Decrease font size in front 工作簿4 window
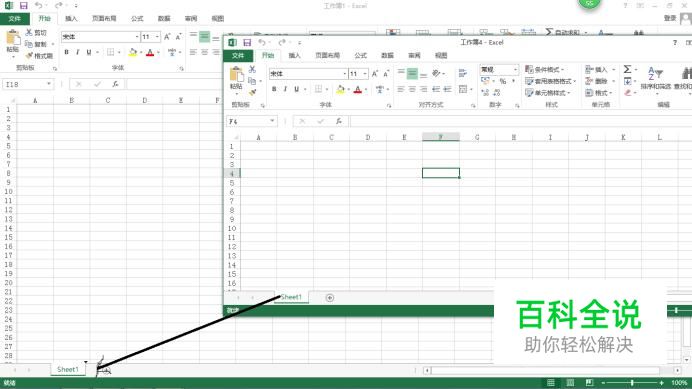Viewport: 692px width, 389px height. tap(386, 74)
